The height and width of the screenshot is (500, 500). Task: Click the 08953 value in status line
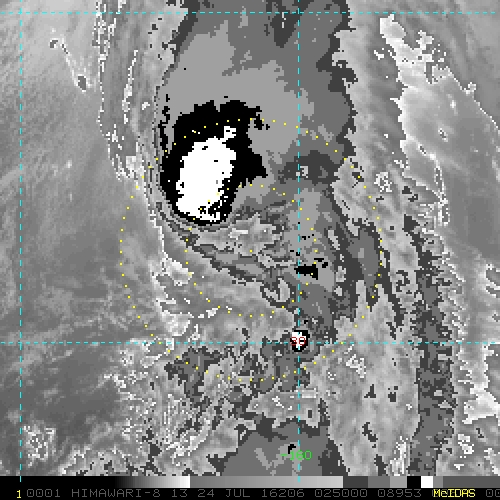(399, 493)
